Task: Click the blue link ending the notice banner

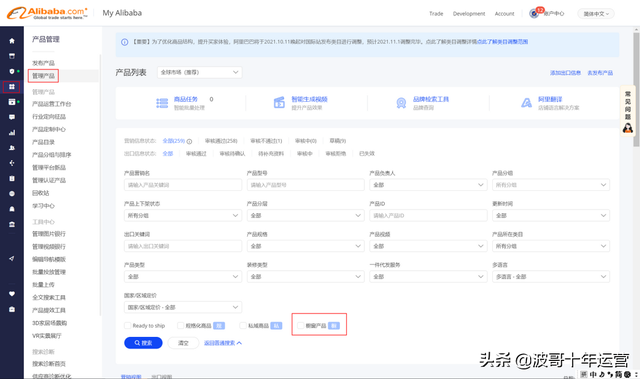Action: [x=502, y=42]
